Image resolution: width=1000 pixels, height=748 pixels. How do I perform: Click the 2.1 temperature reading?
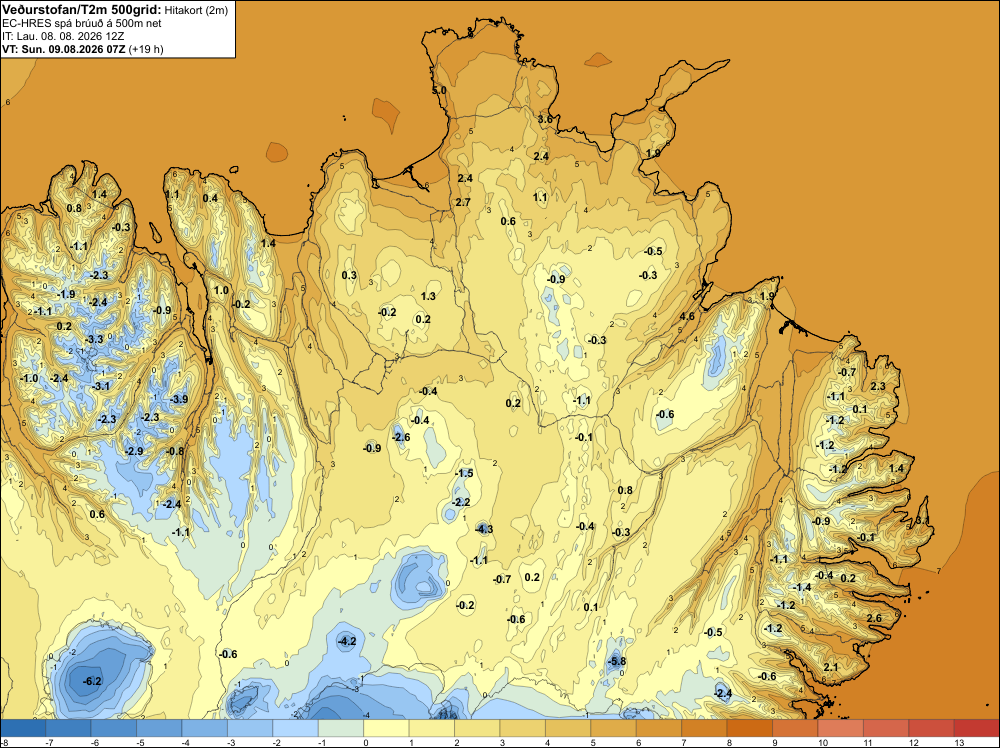[830, 667]
